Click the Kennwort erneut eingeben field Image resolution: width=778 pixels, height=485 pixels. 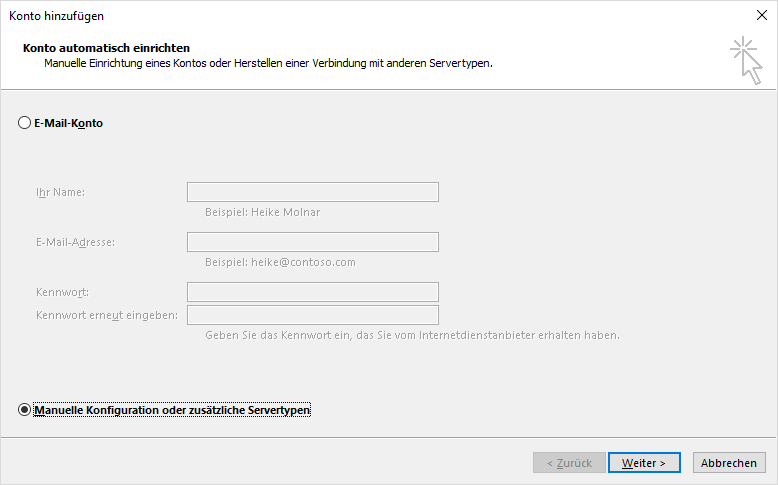pyautogui.click(x=313, y=315)
